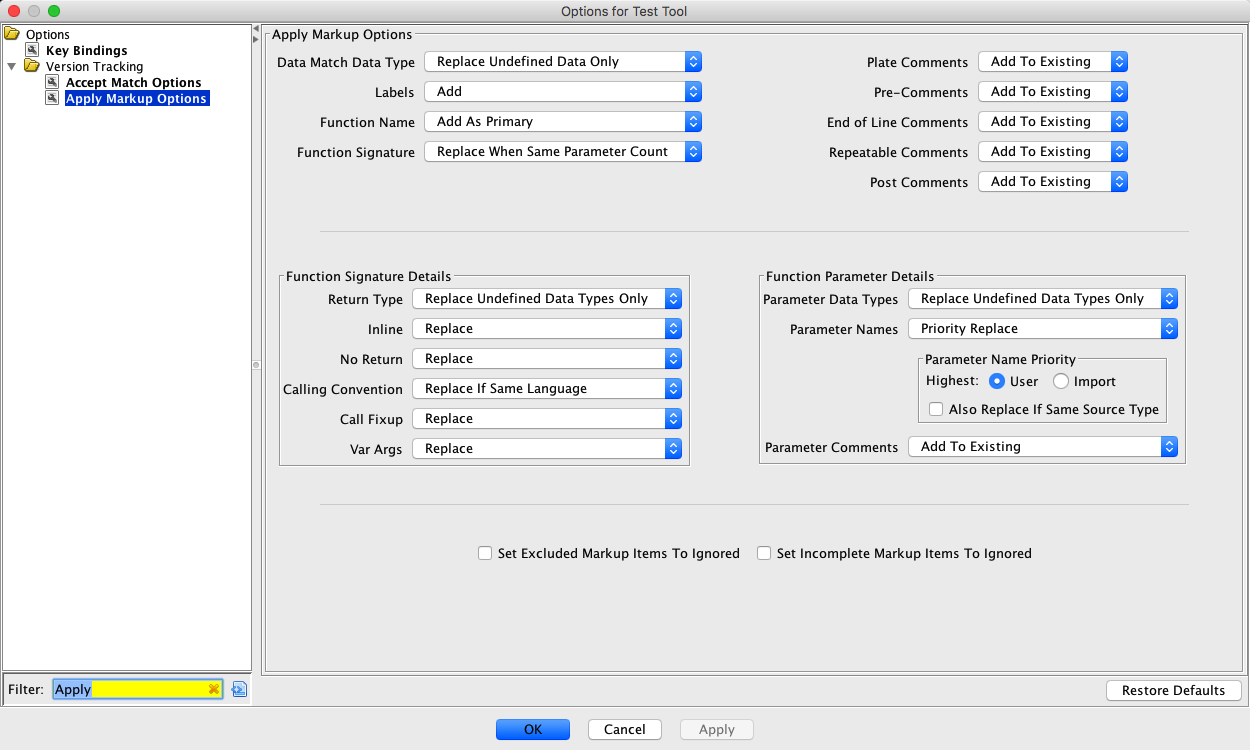Viewport: 1250px width, 750px height.
Task: Check Set Incomplete Markup Items To Ignored
Action: tap(764, 553)
